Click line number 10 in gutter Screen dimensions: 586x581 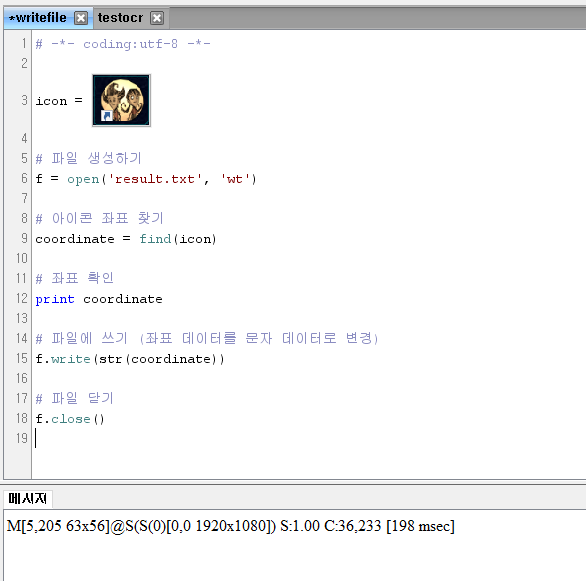pyautogui.click(x=22, y=258)
